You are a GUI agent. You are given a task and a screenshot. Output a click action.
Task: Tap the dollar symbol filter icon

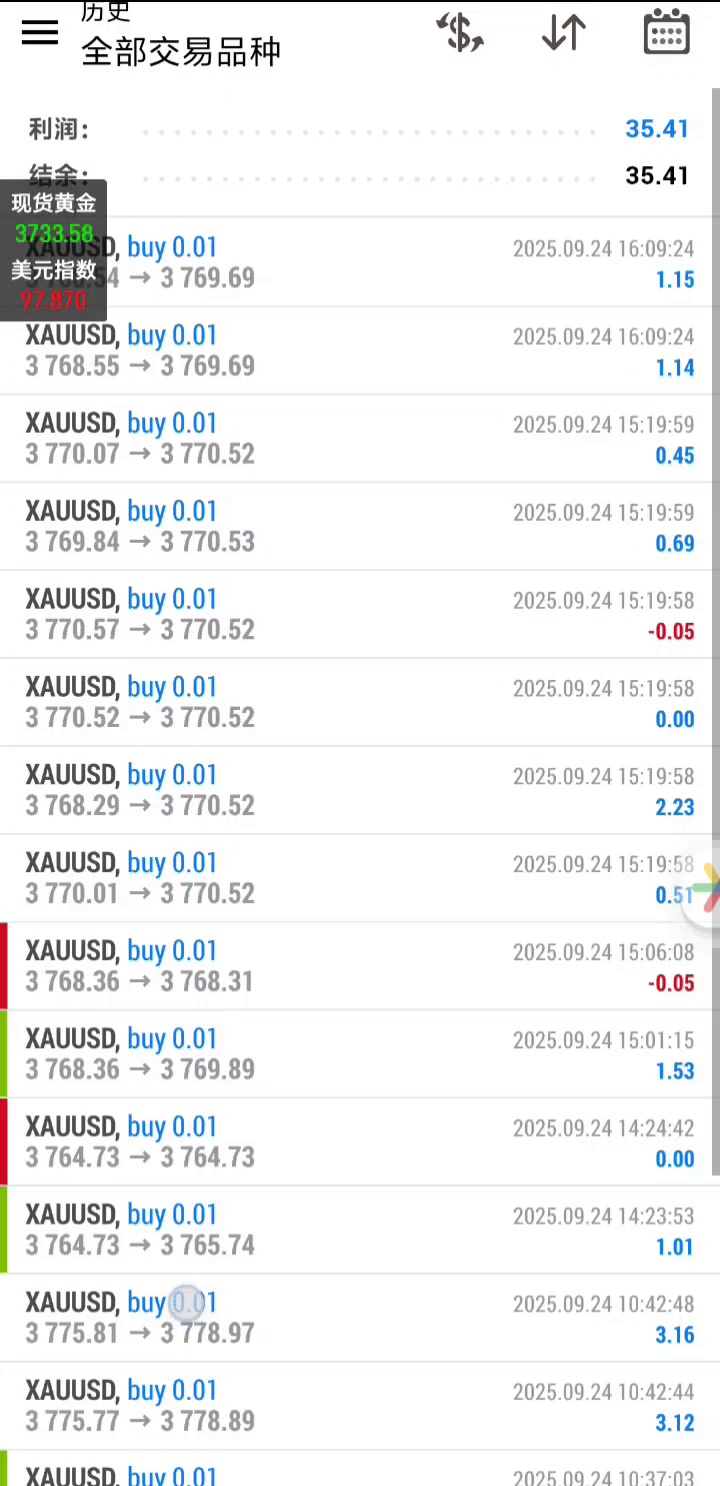pyautogui.click(x=460, y=32)
